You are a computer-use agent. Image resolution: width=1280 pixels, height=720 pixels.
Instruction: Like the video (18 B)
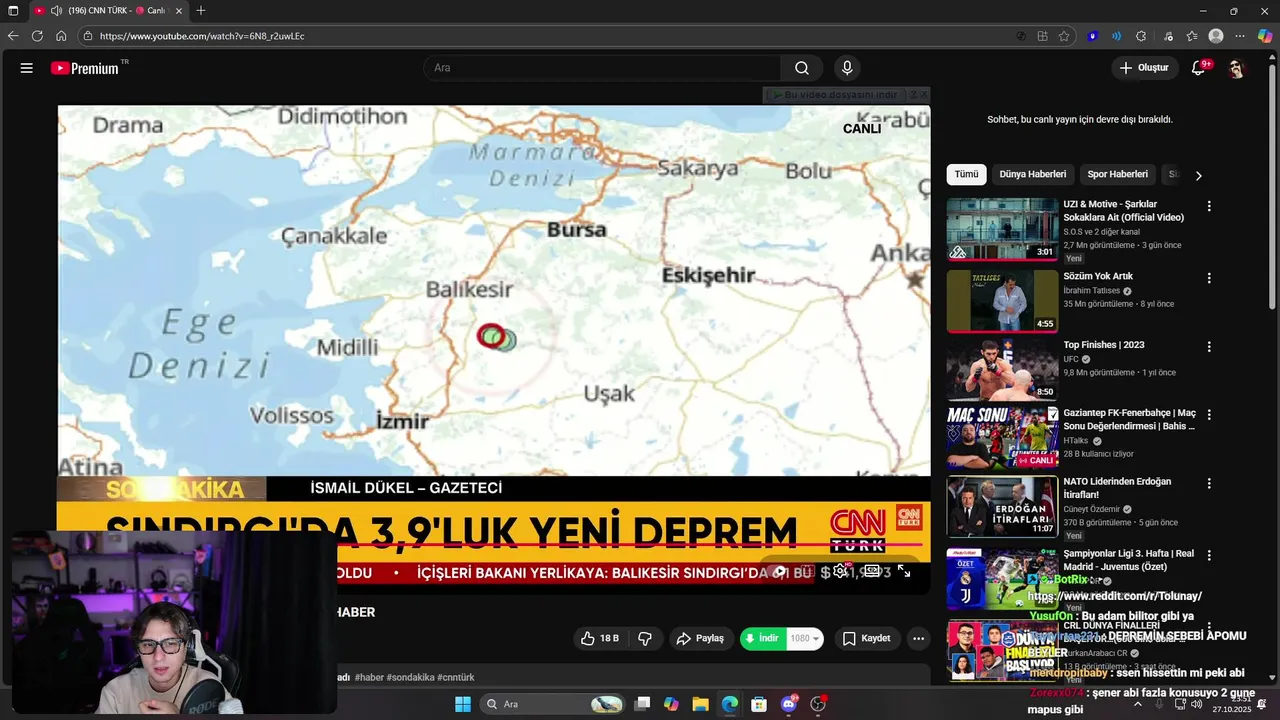pos(599,638)
